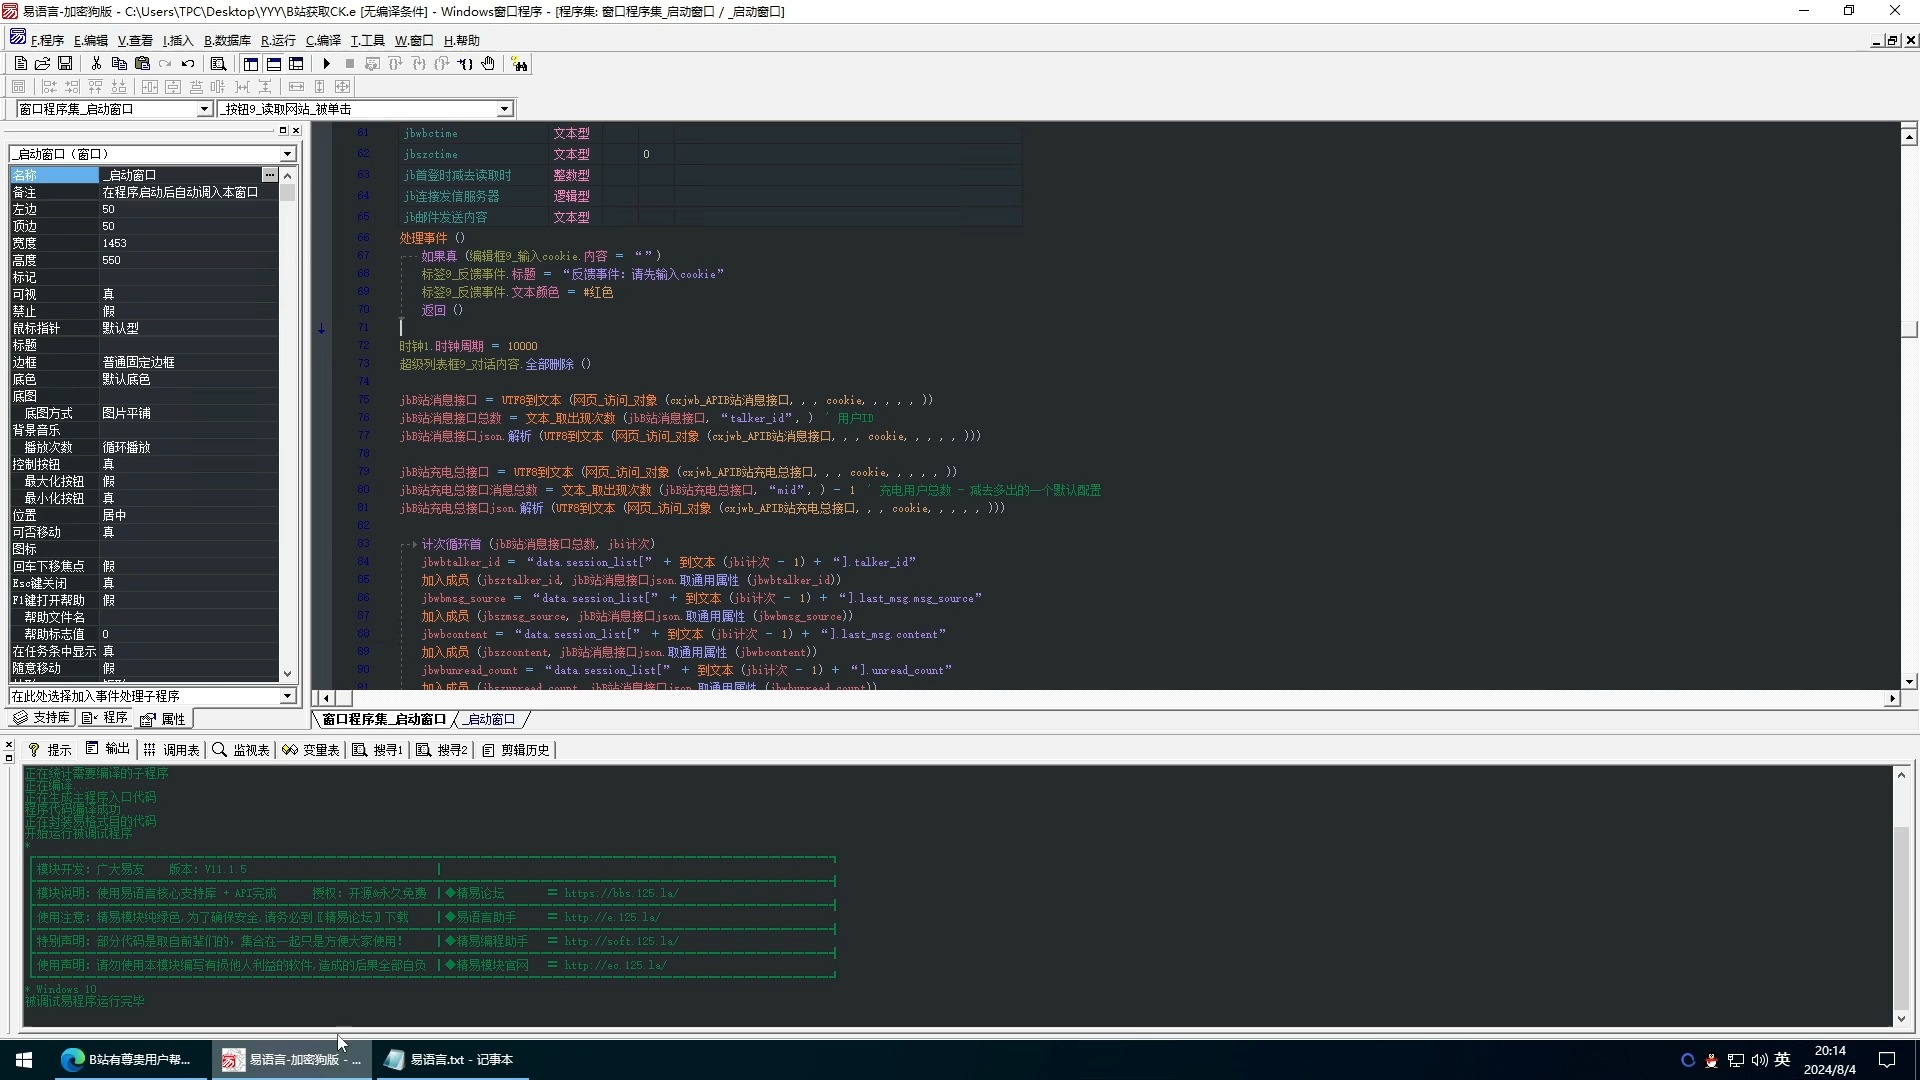This screenshot has height=1080, width=1920.
Task: Click the 英 input method indicator
Action: click(x=1782, y=1060)
